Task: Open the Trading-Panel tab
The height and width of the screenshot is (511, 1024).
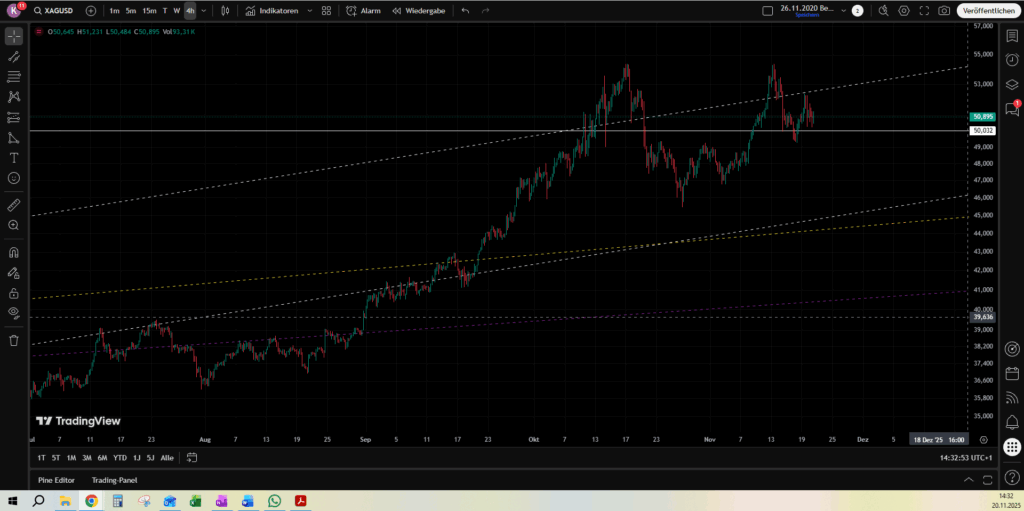Action: 114,480
